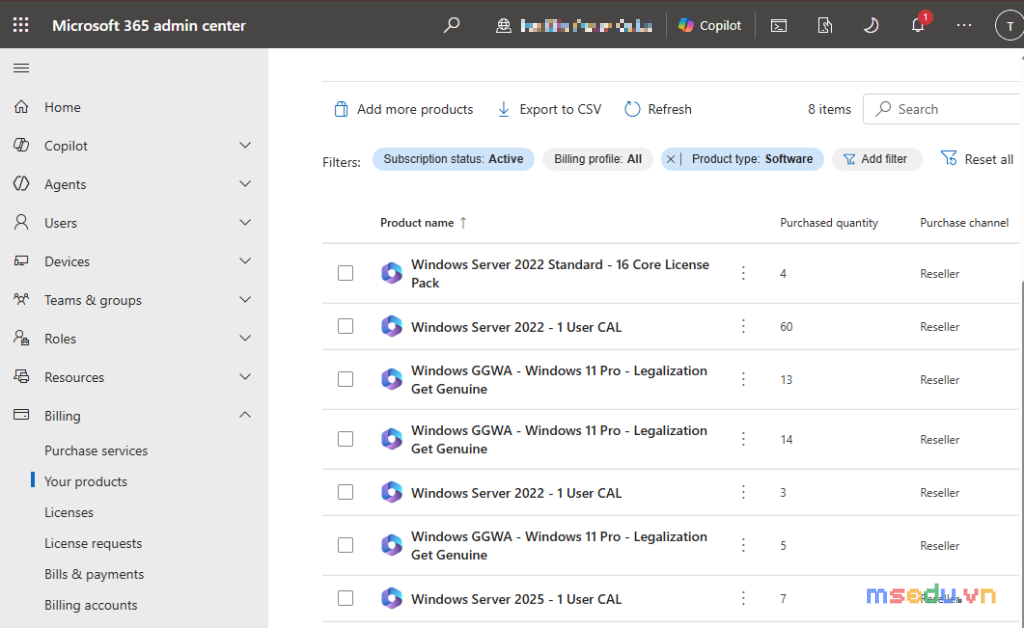Check the Windows Server 2022 CAL row, quantity 60
The width and height of the screenshot is (1024, 628).
point(345,326)
